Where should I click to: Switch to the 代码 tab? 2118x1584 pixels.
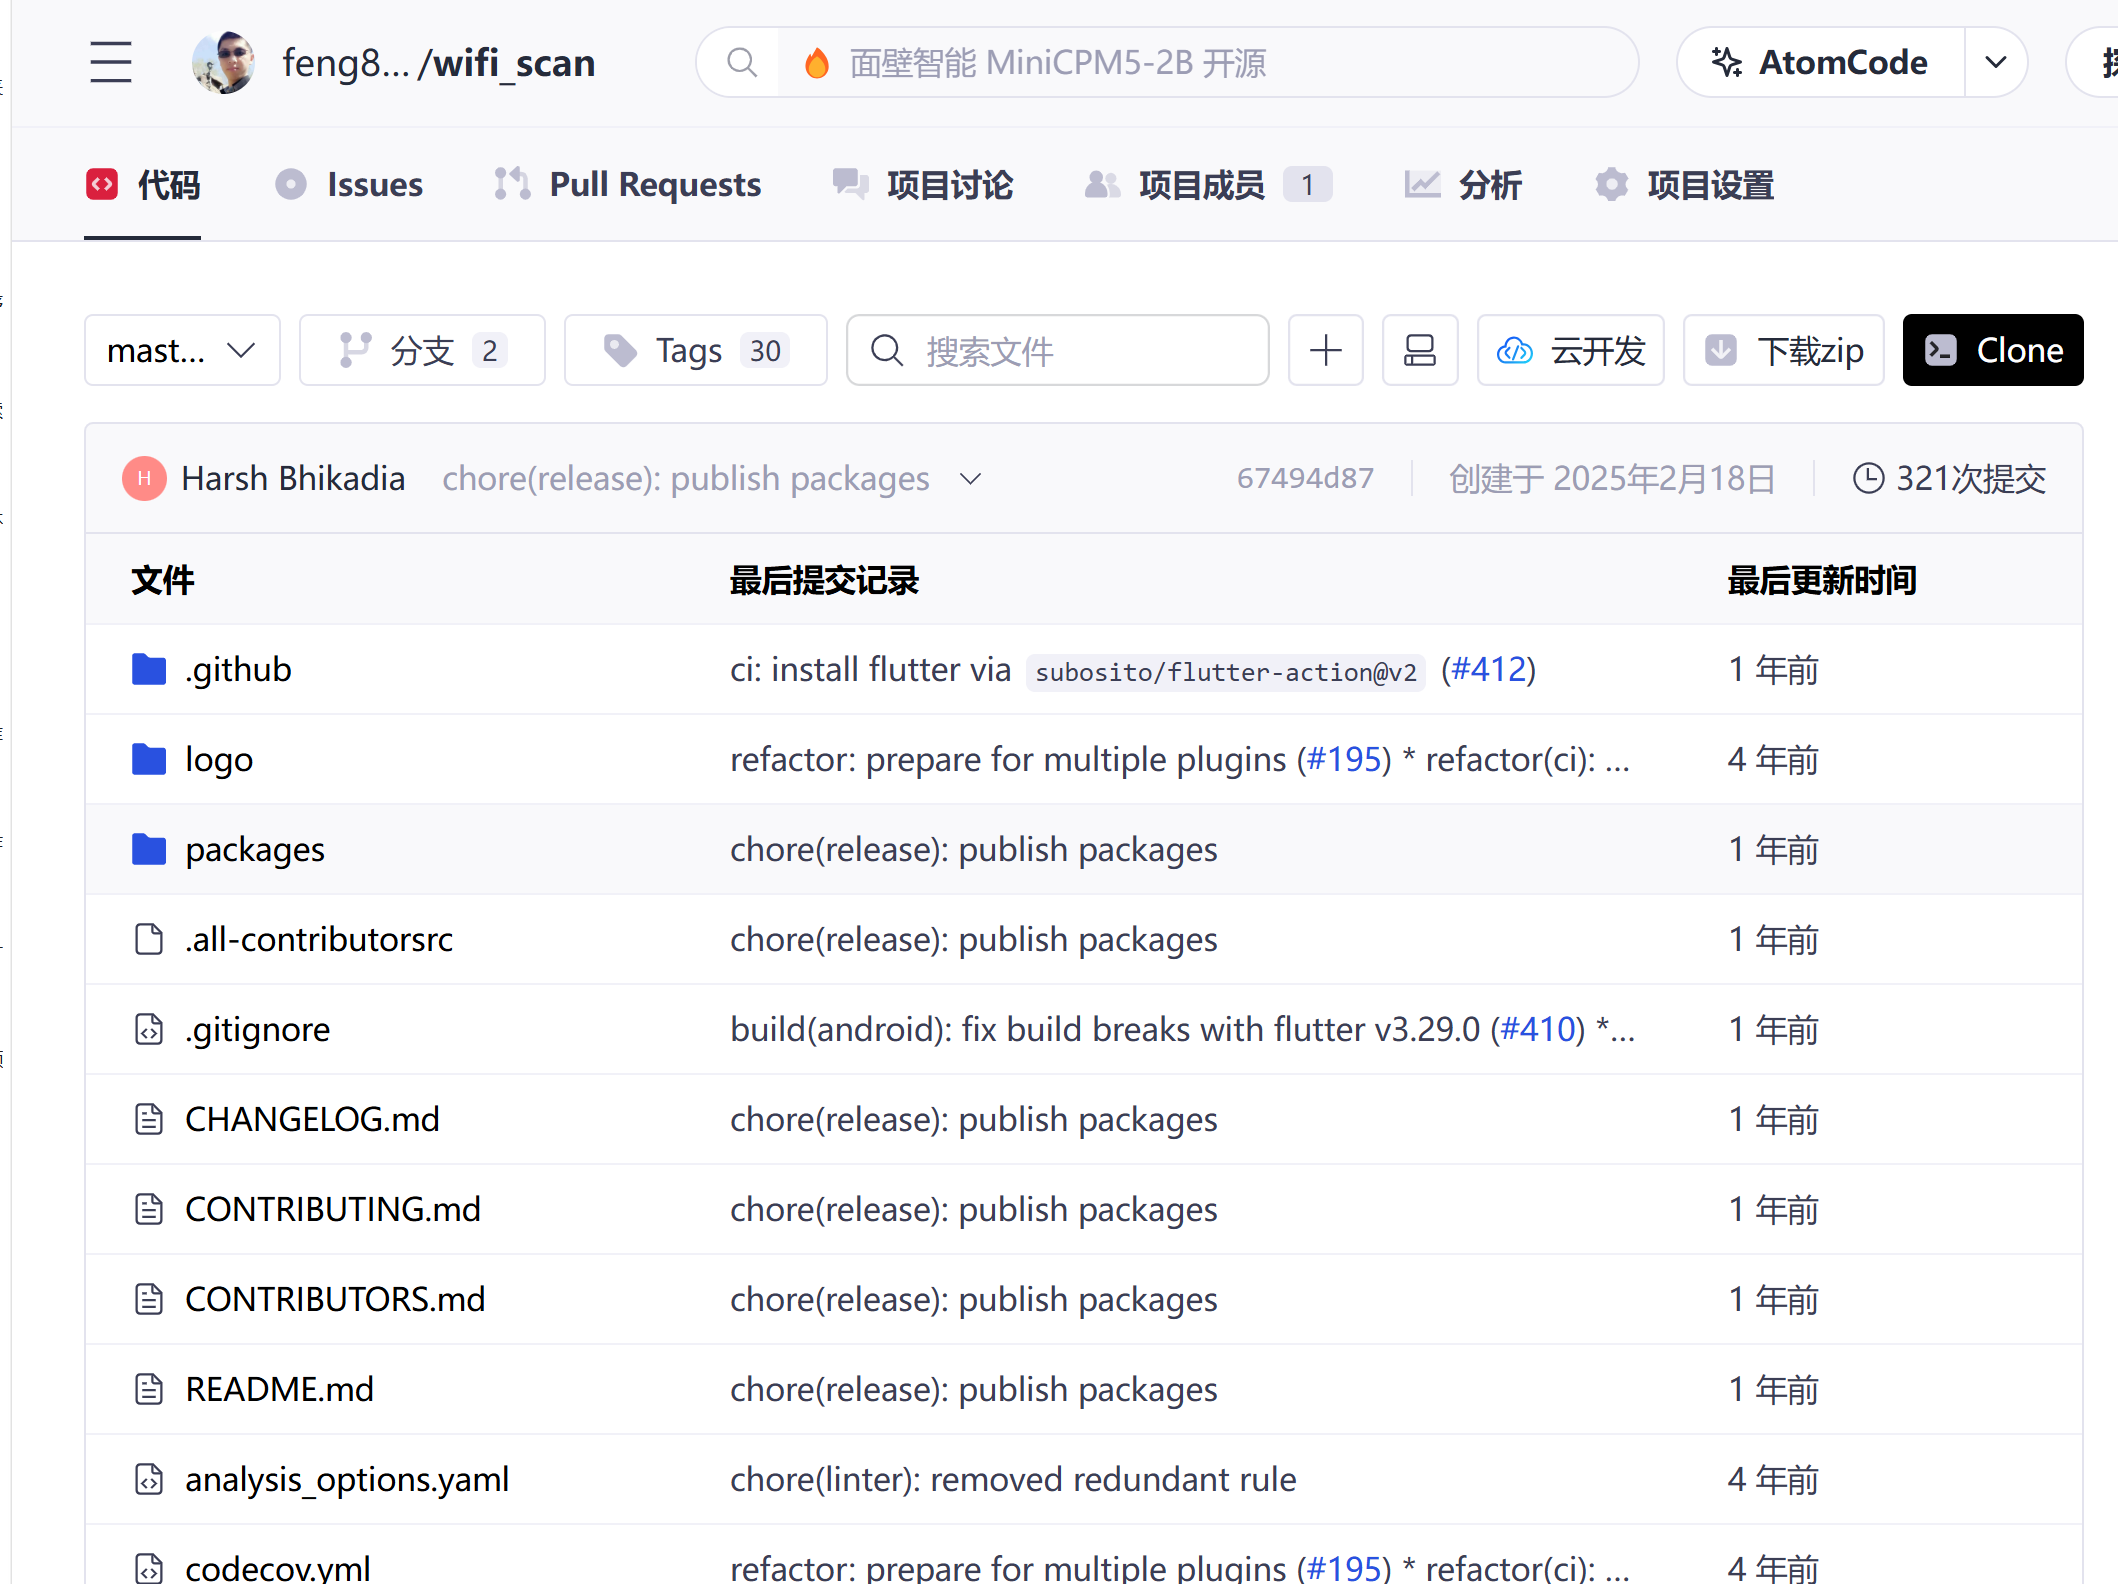tap(143, 185)
